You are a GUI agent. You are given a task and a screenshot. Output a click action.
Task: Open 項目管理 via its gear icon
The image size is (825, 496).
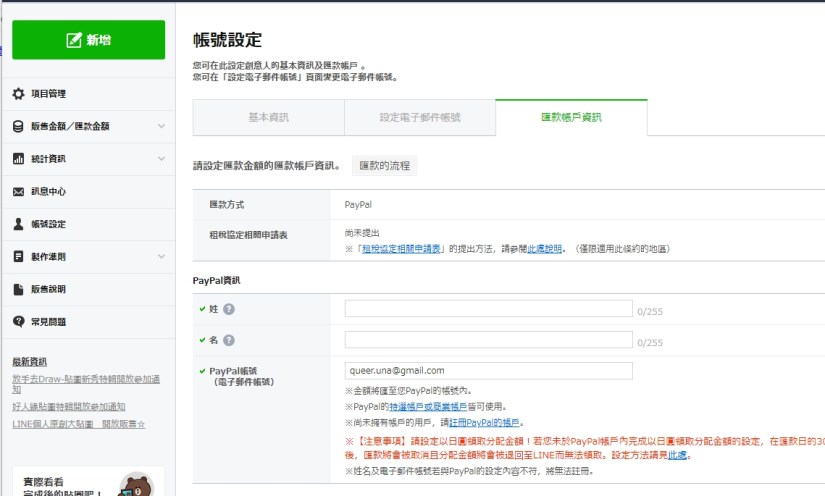18,94
